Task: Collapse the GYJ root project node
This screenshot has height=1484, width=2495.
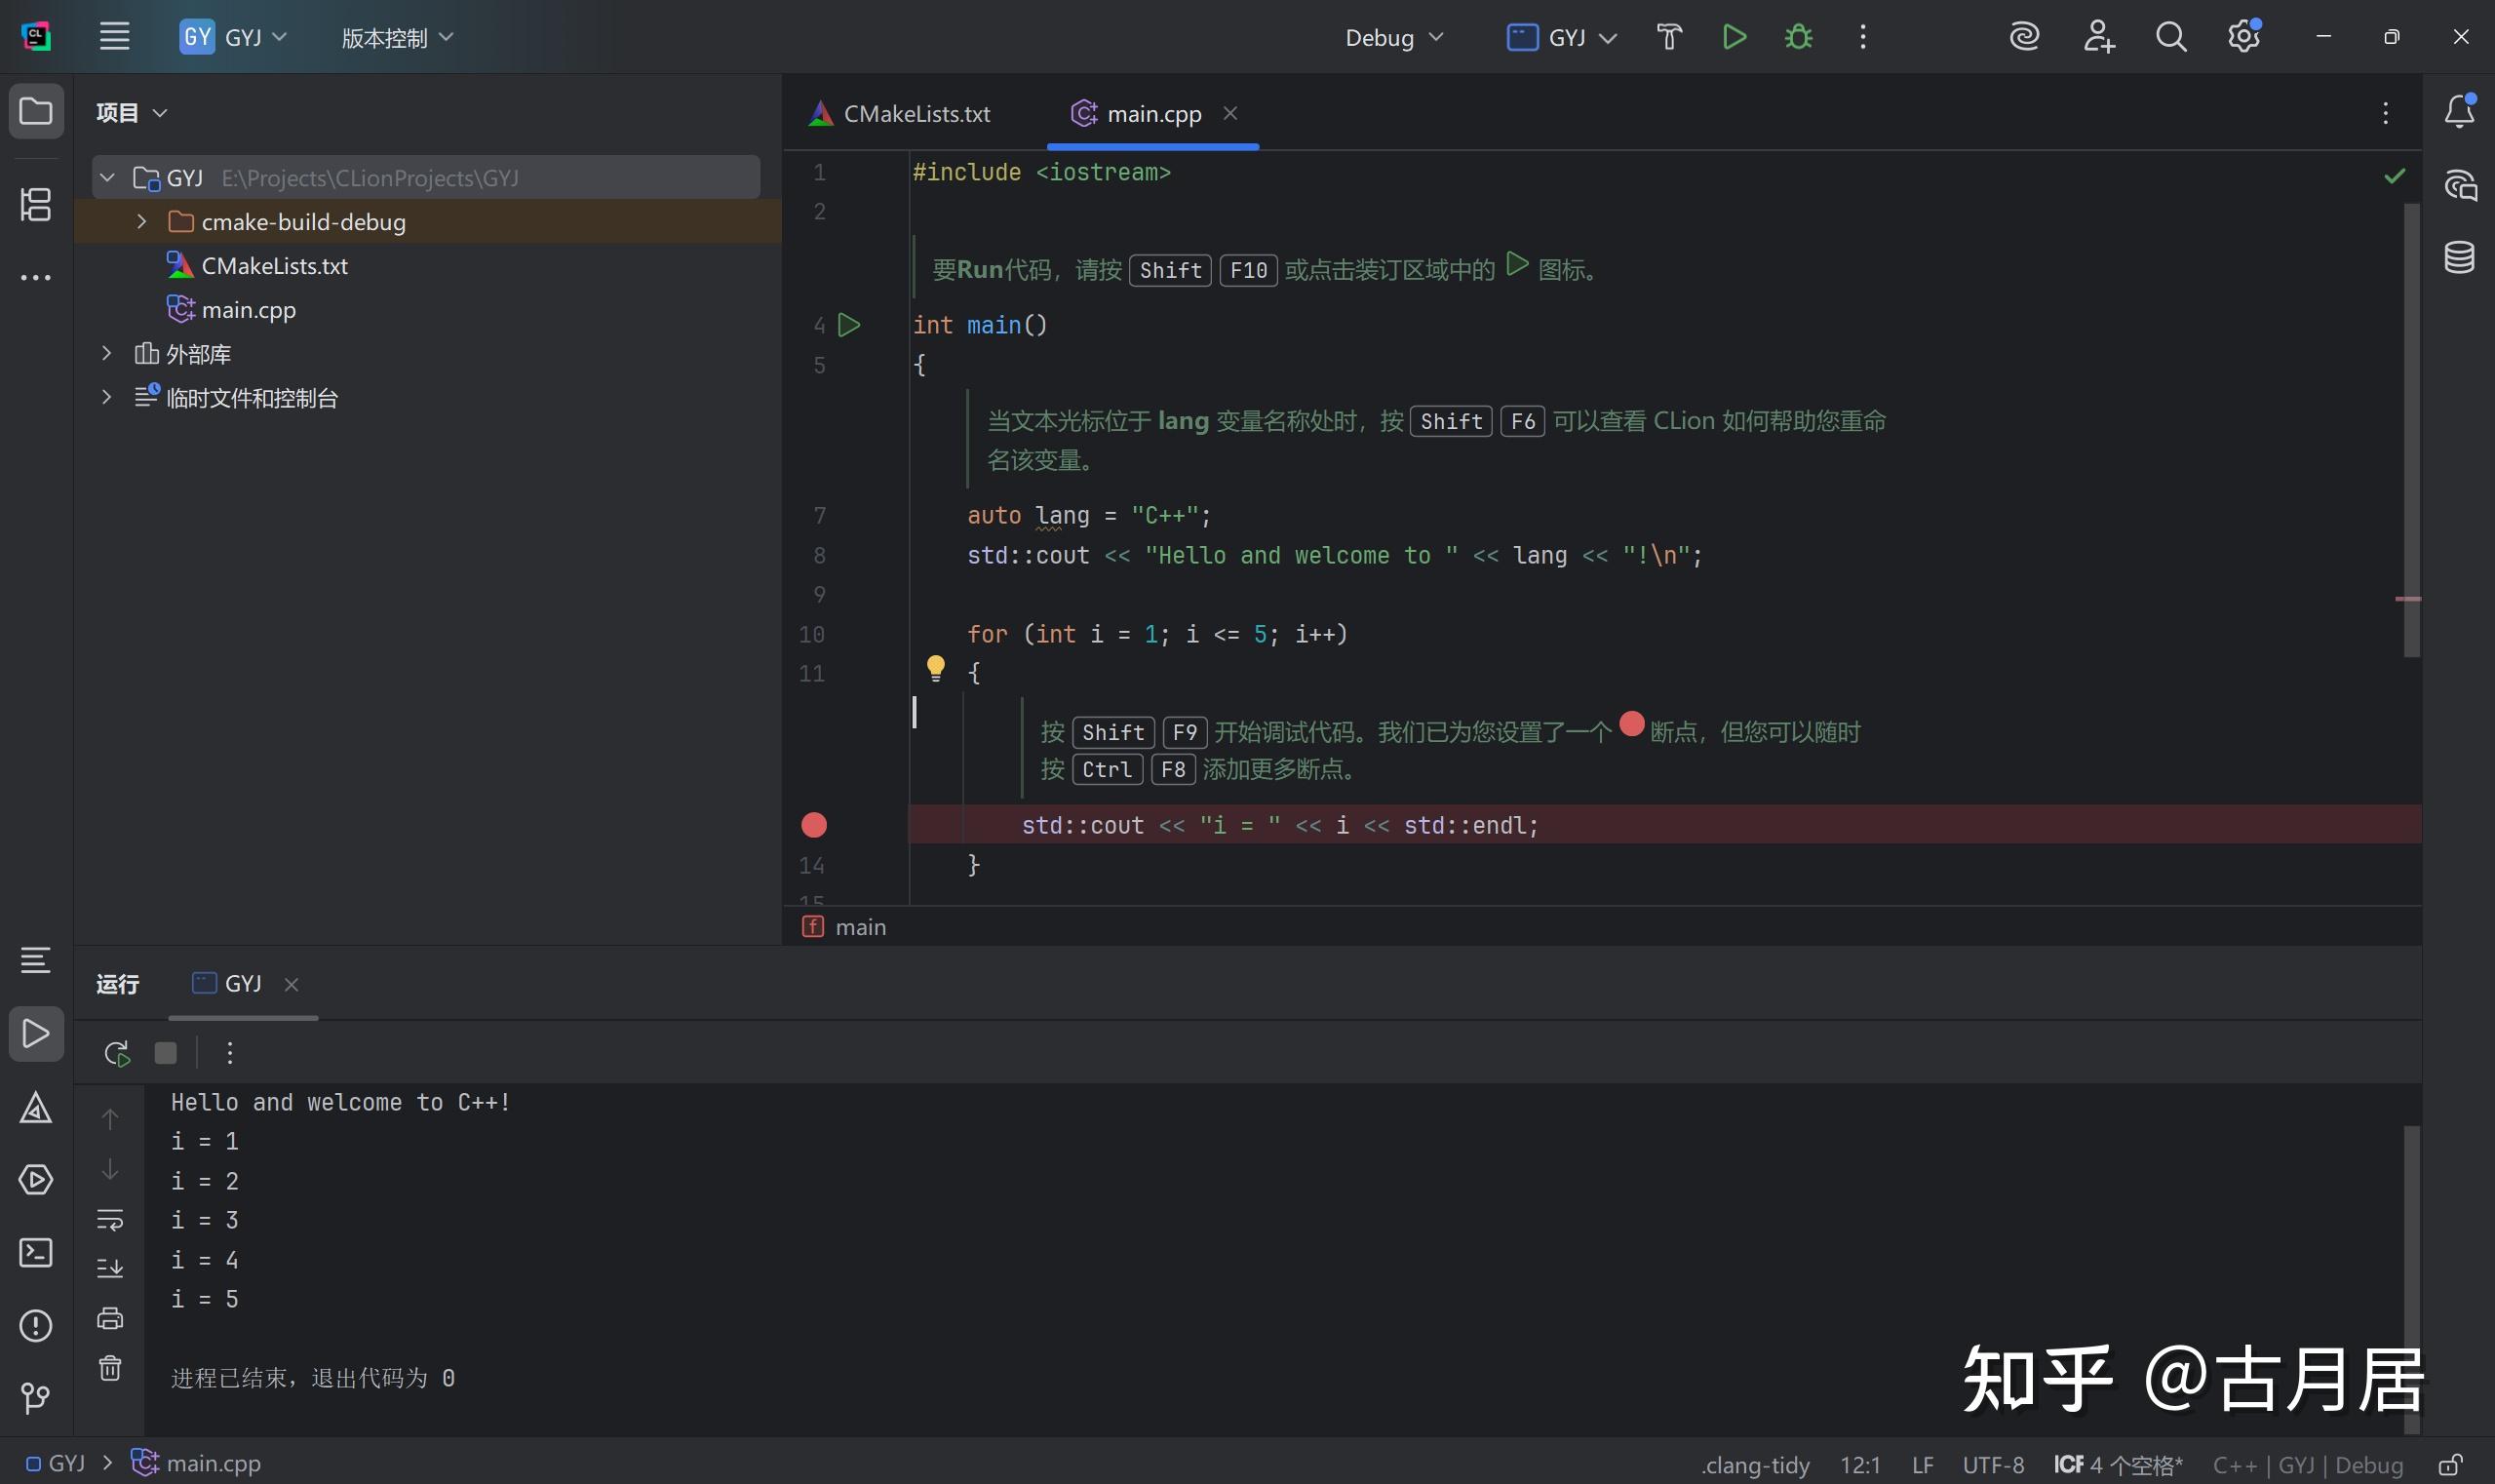Action: coord(107,177)
